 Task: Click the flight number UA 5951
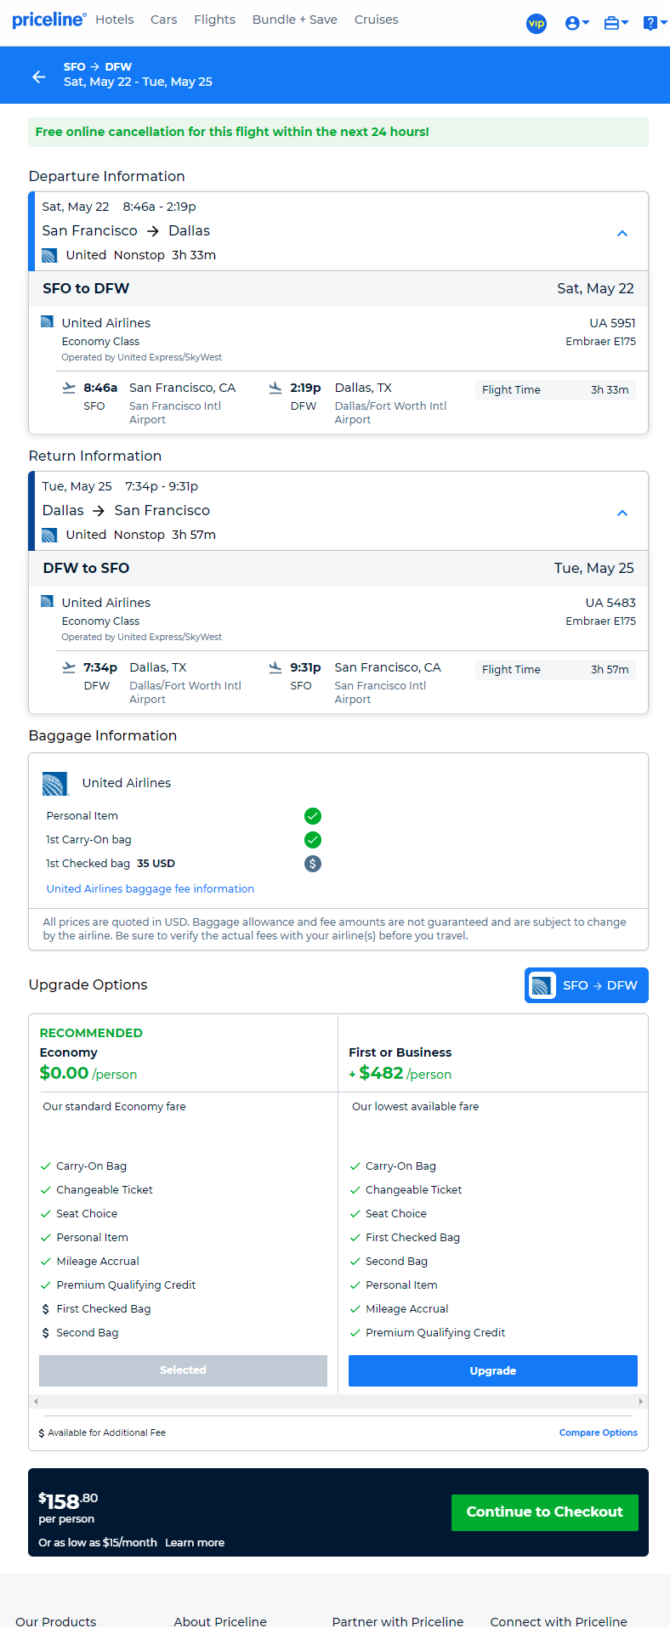(612, 323)
